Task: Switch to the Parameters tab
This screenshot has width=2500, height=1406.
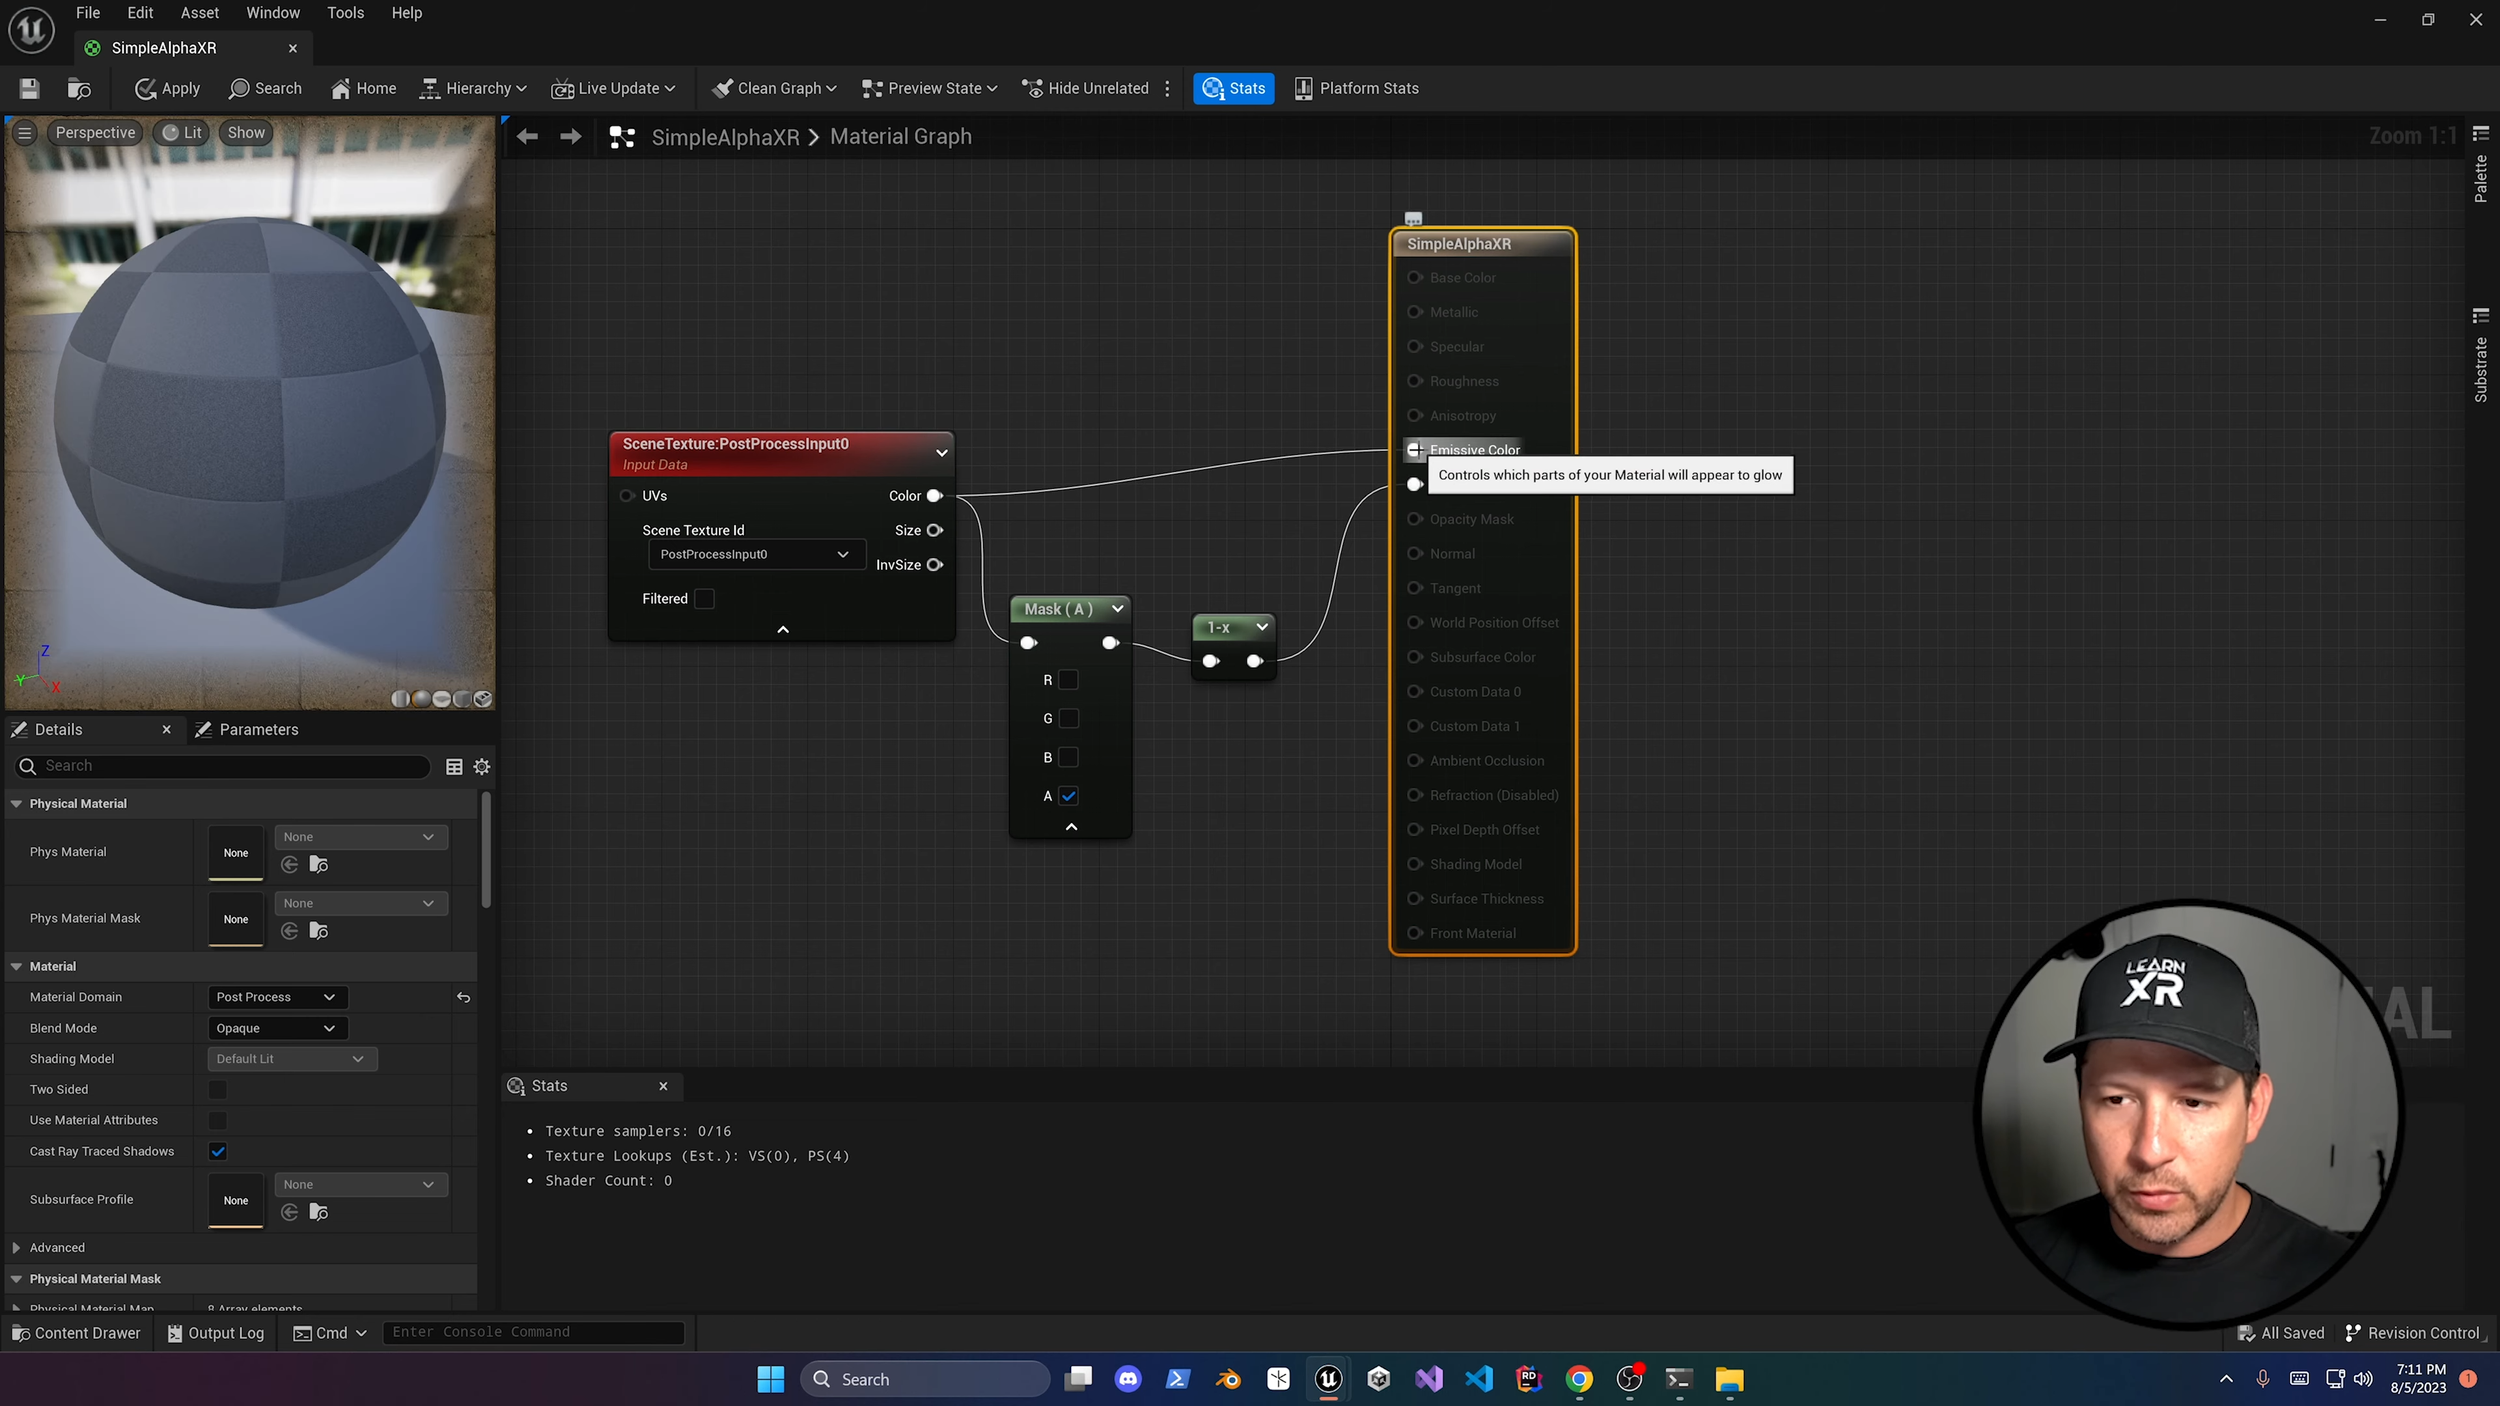Action: pos(258,729)
